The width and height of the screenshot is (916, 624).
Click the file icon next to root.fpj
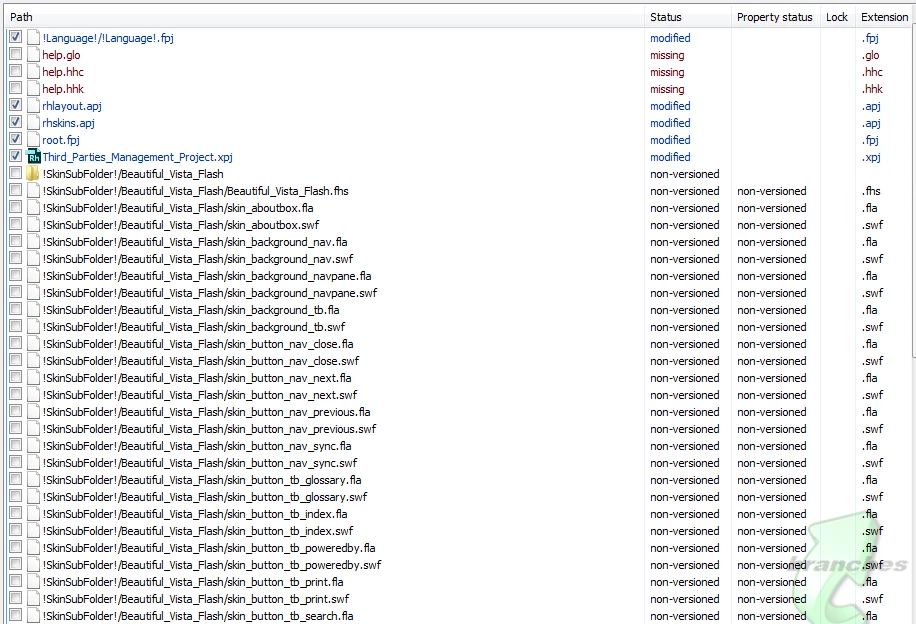click(x=33, y=140)
